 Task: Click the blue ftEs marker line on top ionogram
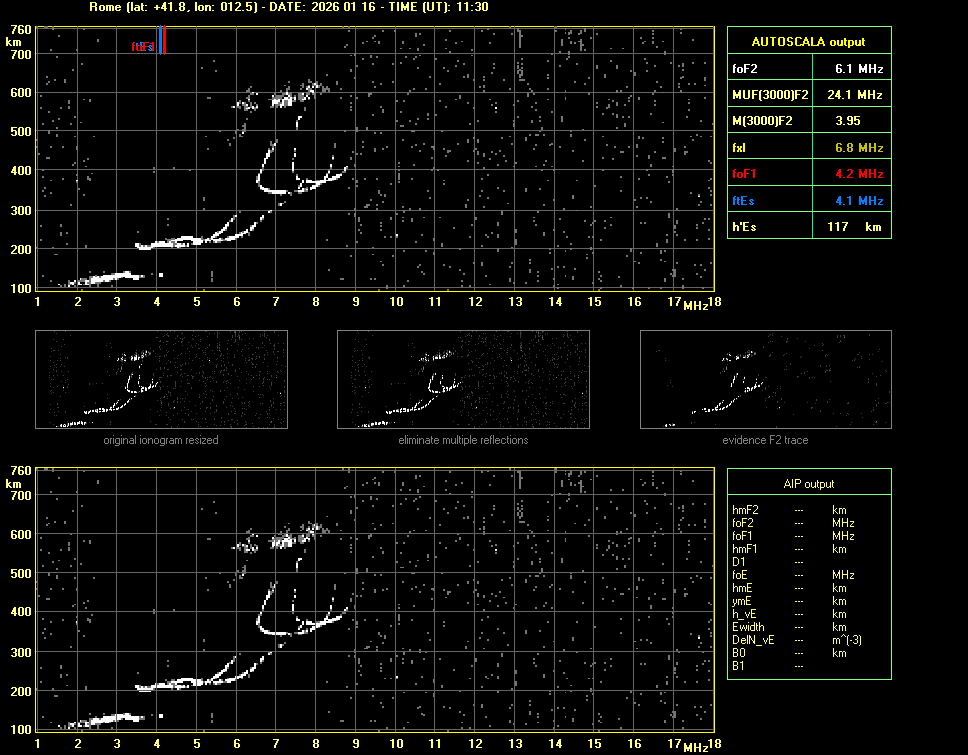pos(160,40)
